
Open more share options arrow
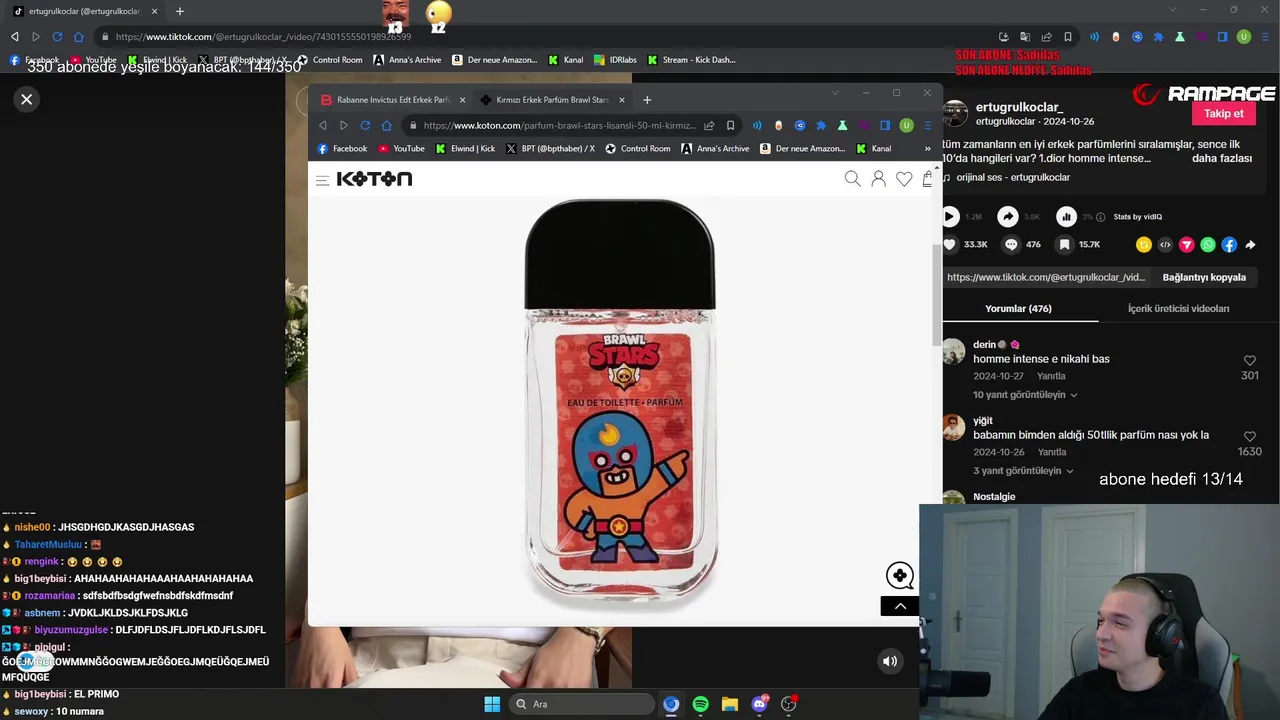pos(1250,244)
